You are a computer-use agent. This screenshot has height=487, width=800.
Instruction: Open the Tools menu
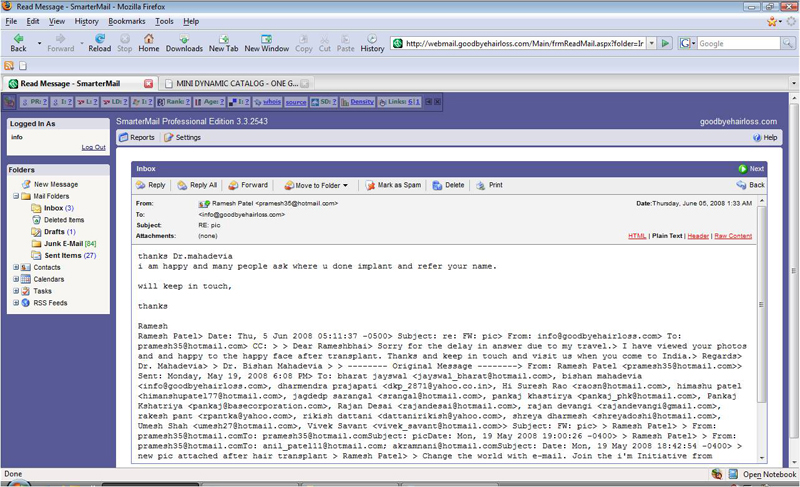point(164,21)
